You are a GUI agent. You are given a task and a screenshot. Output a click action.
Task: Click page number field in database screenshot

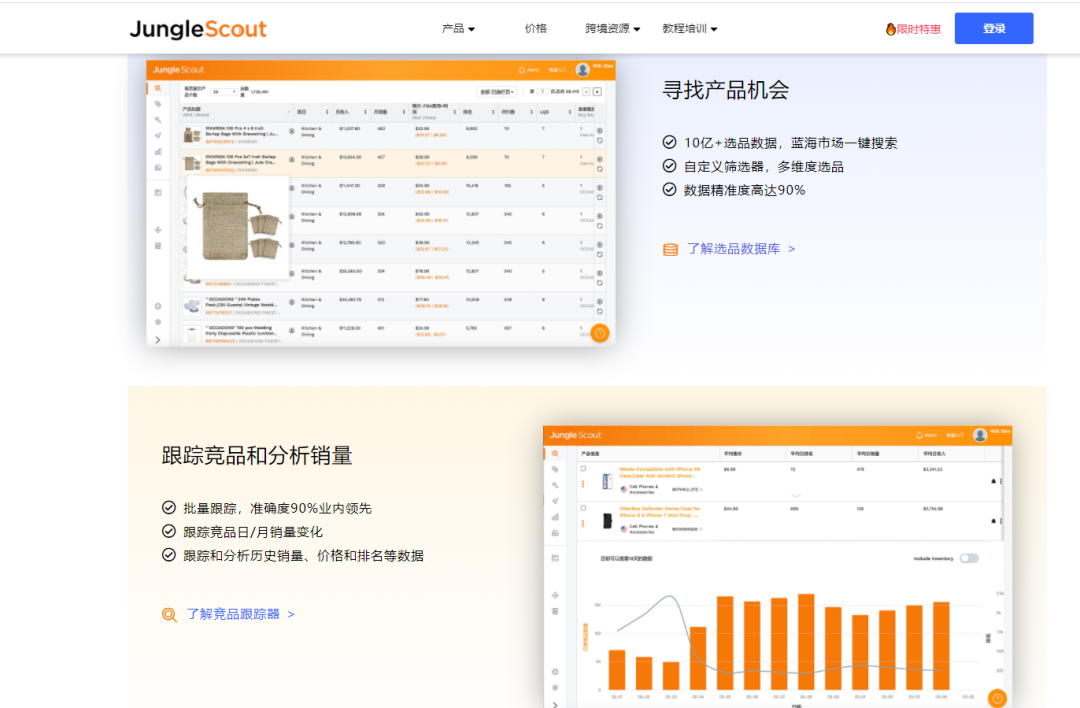coord(543,92)
